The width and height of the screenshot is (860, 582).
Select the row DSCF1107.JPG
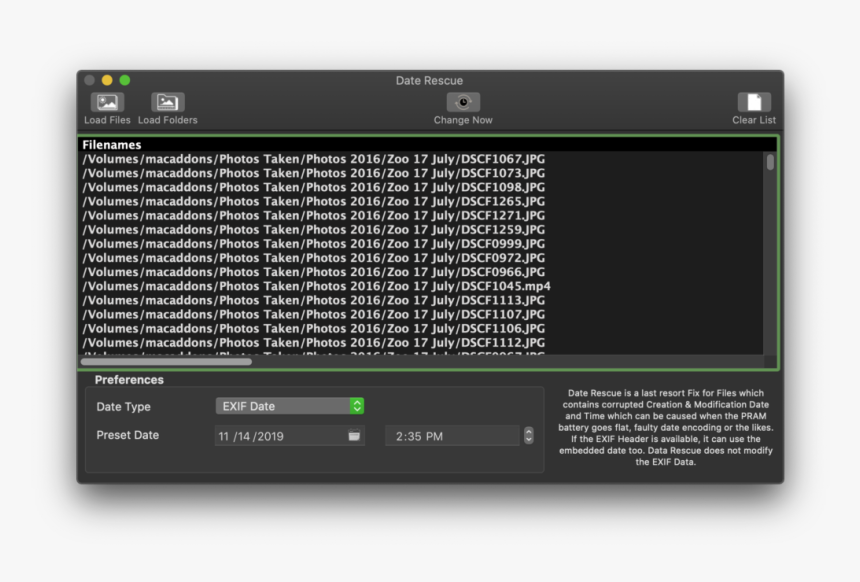click(x=421, y=314)
